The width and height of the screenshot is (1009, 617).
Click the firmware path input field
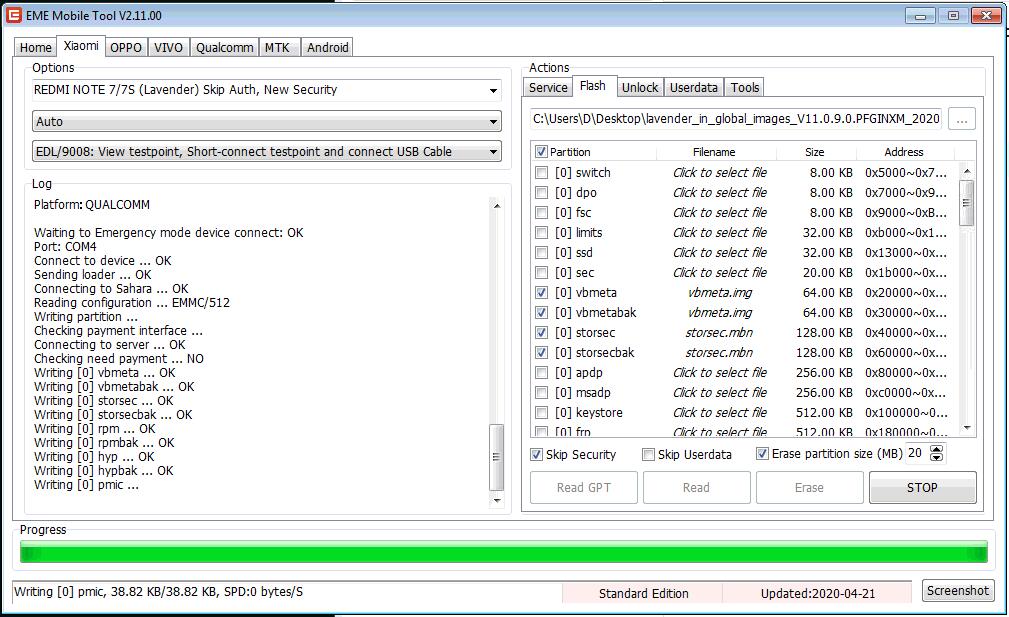pyautogui.click(x=736, y=119)
